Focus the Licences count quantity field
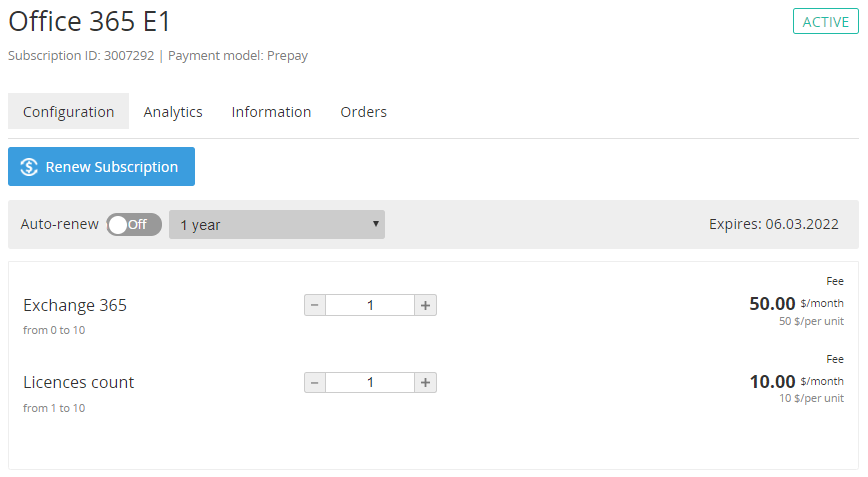The image size is (868, 477). pos(370,382)
